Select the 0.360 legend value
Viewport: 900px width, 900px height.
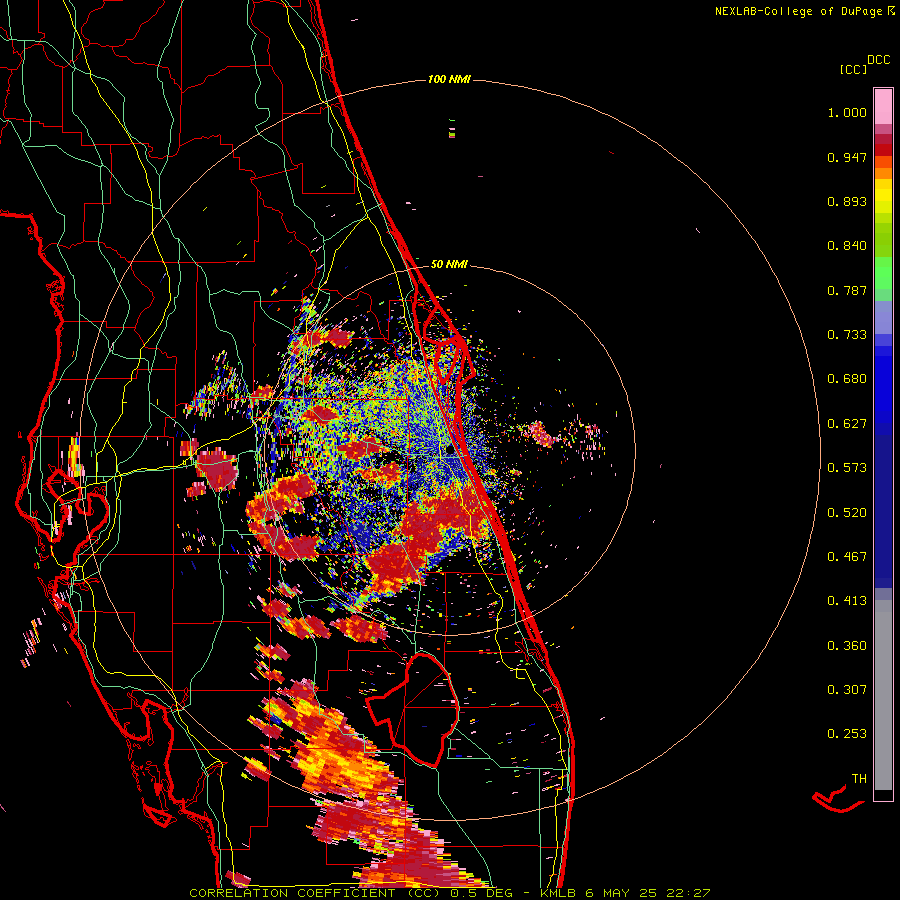coord(847,646)
